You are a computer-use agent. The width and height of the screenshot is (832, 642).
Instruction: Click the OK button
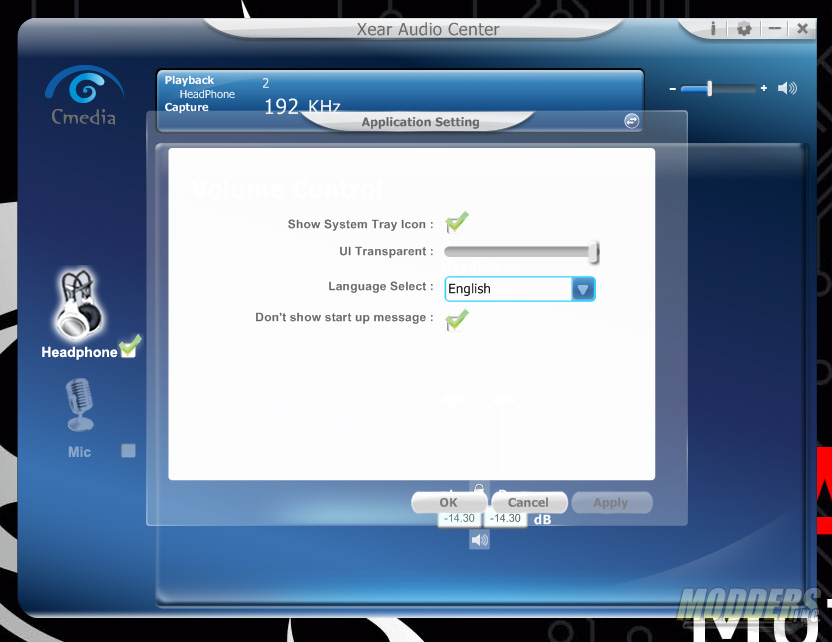(x=449, y=502)
